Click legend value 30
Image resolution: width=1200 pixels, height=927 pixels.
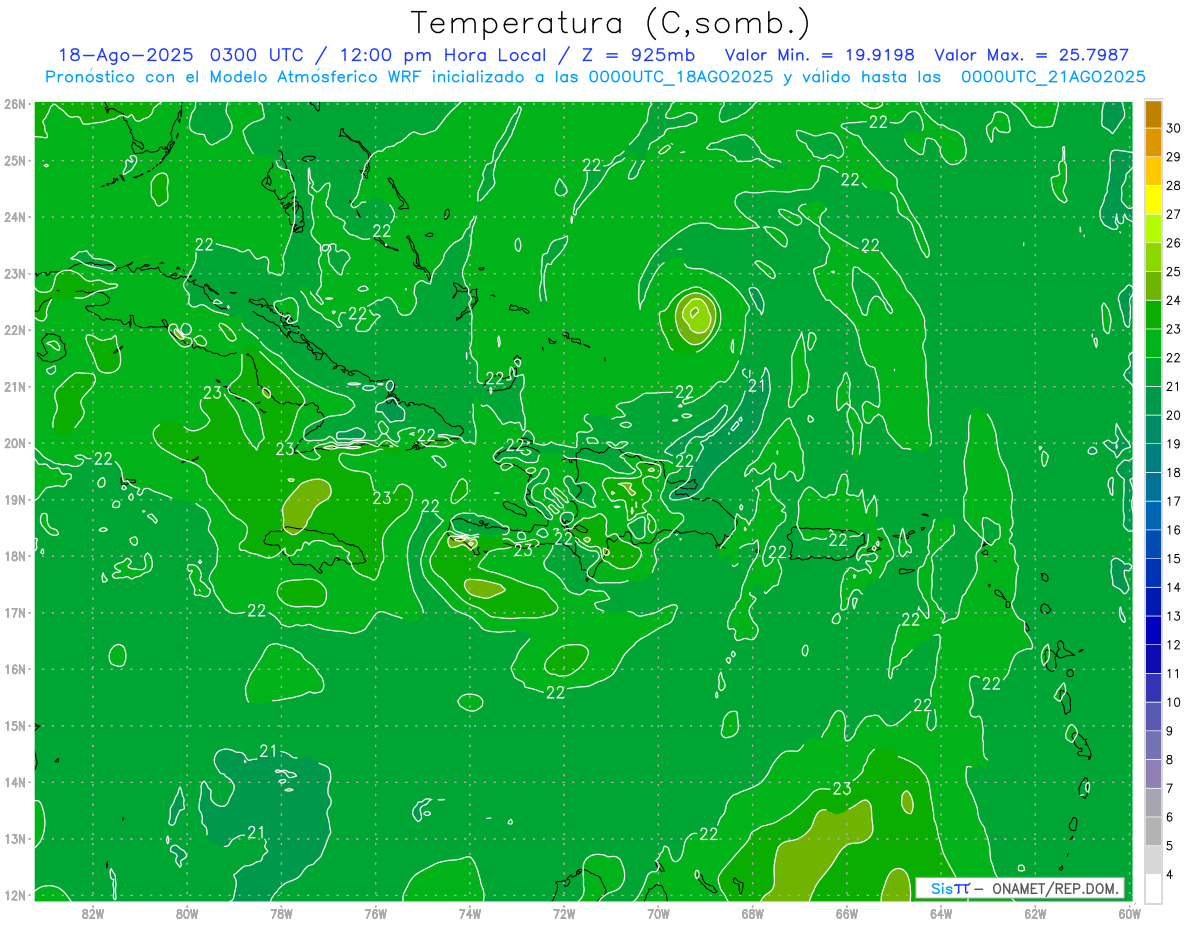click(1173, 128)
